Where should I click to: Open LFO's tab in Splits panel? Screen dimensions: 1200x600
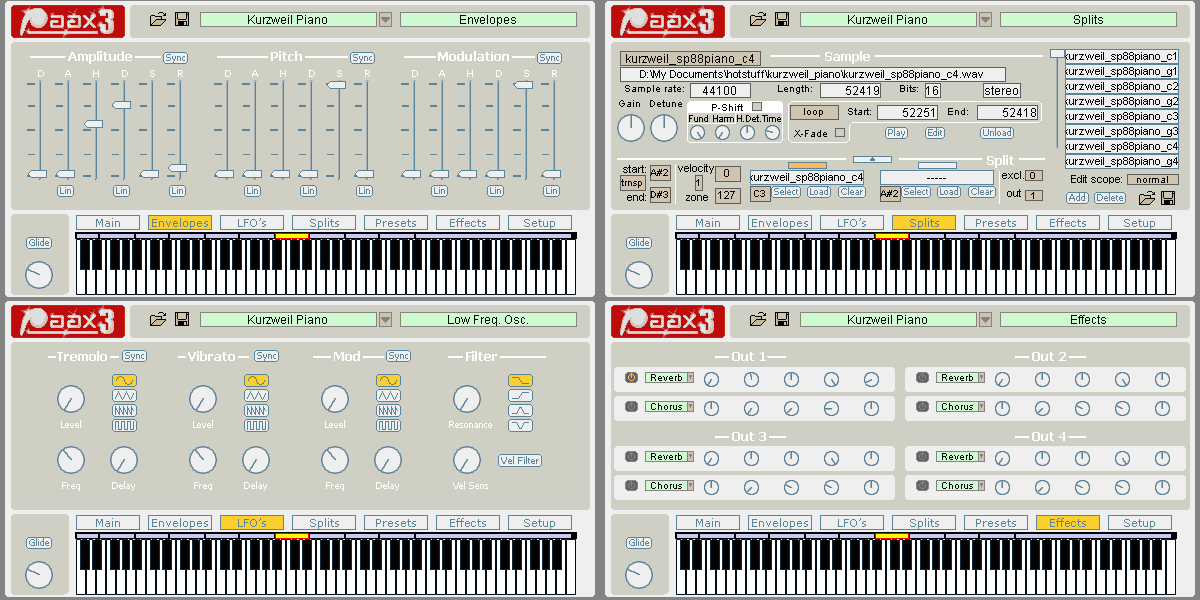pos(852,223)
